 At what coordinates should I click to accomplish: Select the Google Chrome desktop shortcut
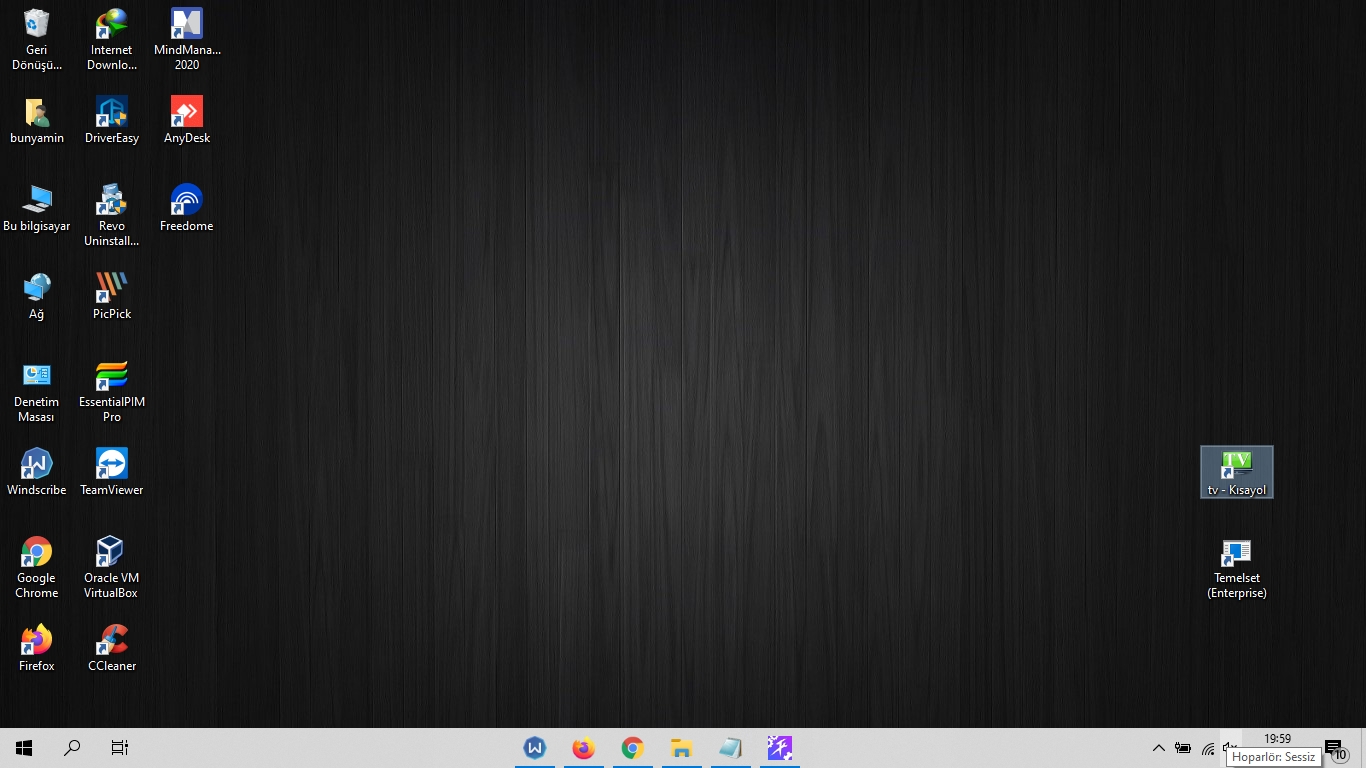(x=37, y=567)
